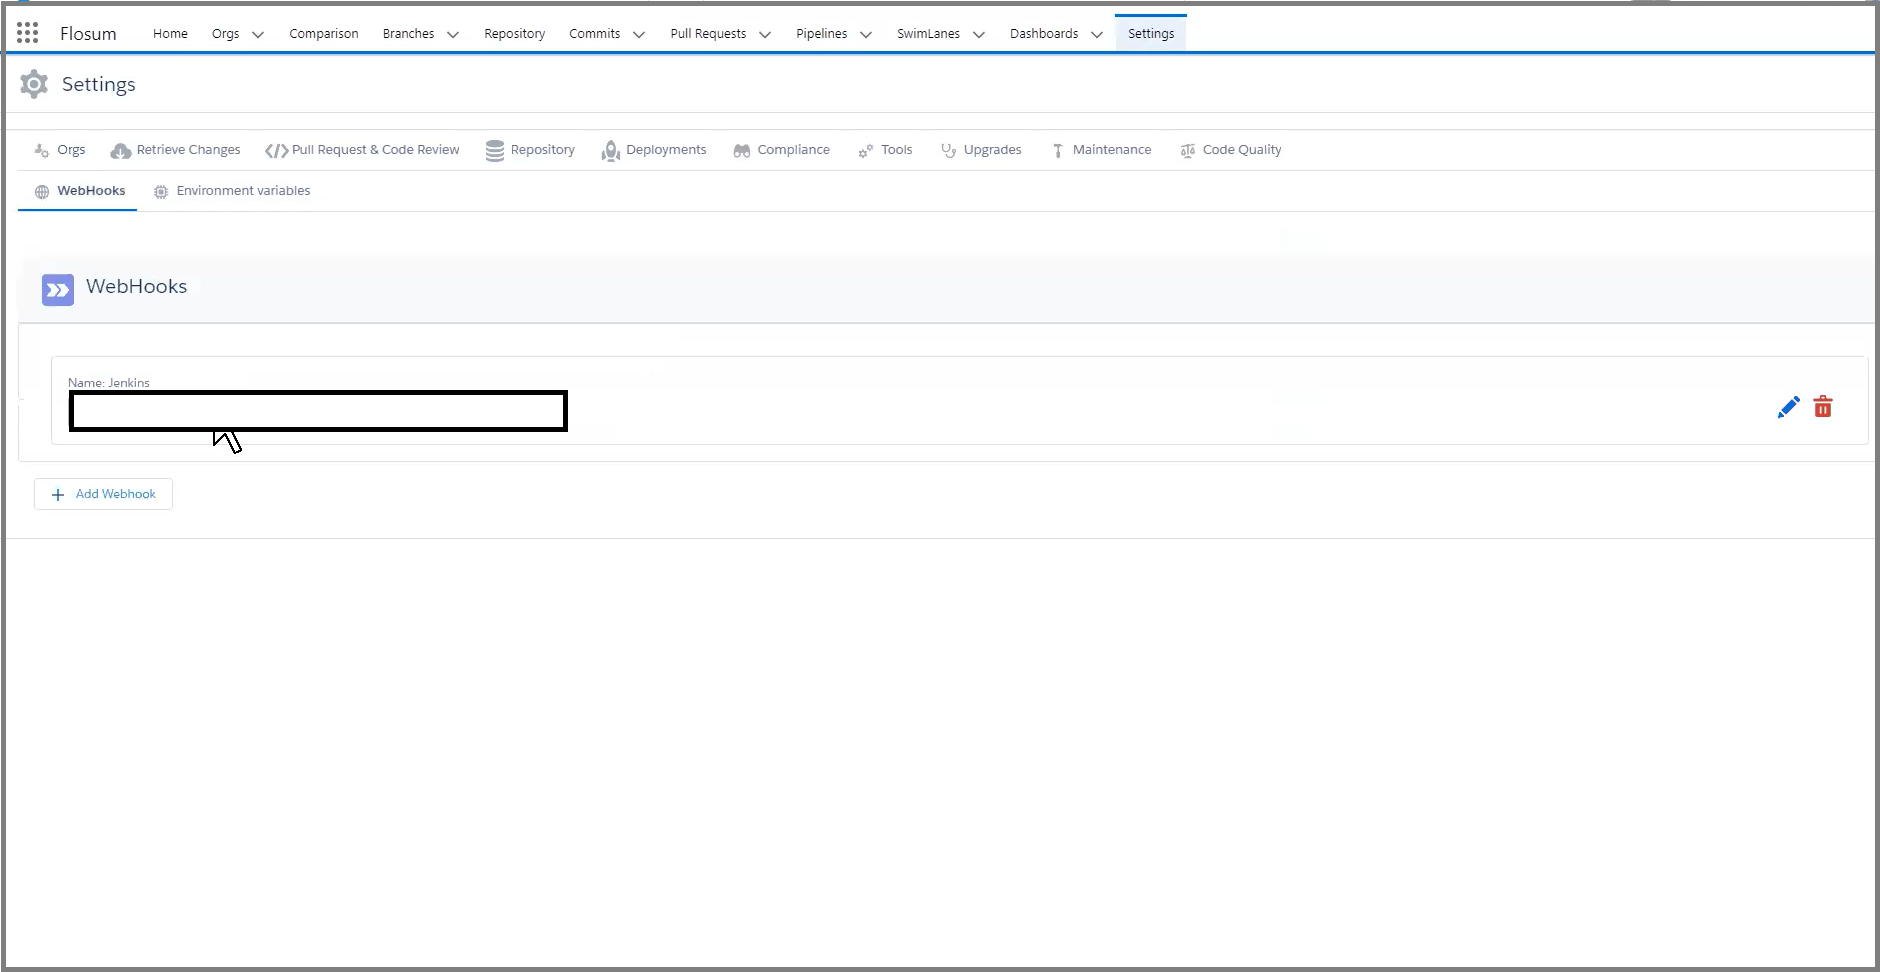Click the 'Name: Jenkins' webhook label
Viewport: 1880px width, 972px height.
tap(109, 383)
